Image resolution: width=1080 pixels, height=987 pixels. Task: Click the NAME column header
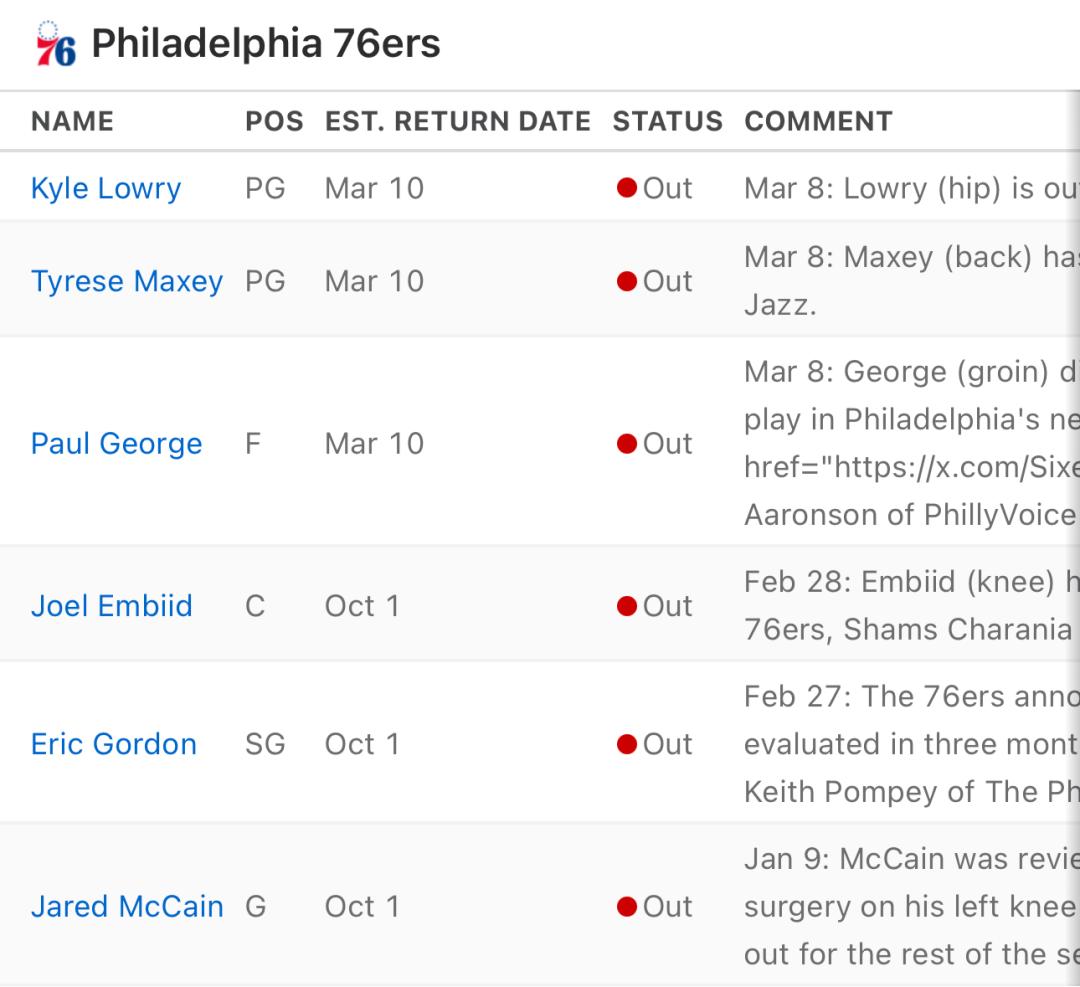tap(72, 121)
